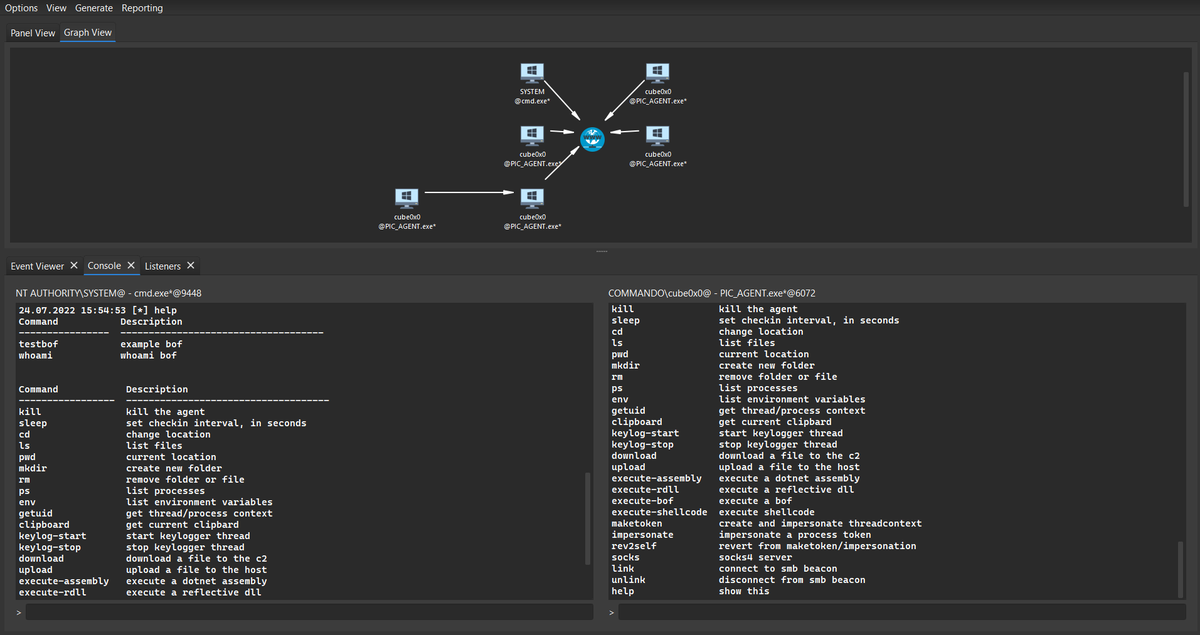Click the 'socks' socks4 server row

[x=702, y=558]
